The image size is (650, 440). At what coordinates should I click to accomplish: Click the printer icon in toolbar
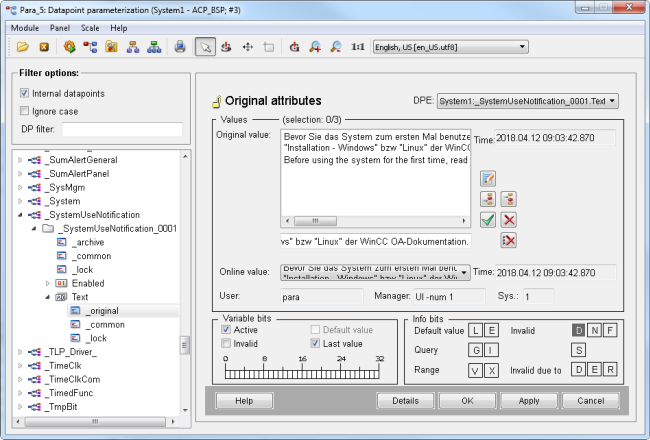click(x=180, y=46)
